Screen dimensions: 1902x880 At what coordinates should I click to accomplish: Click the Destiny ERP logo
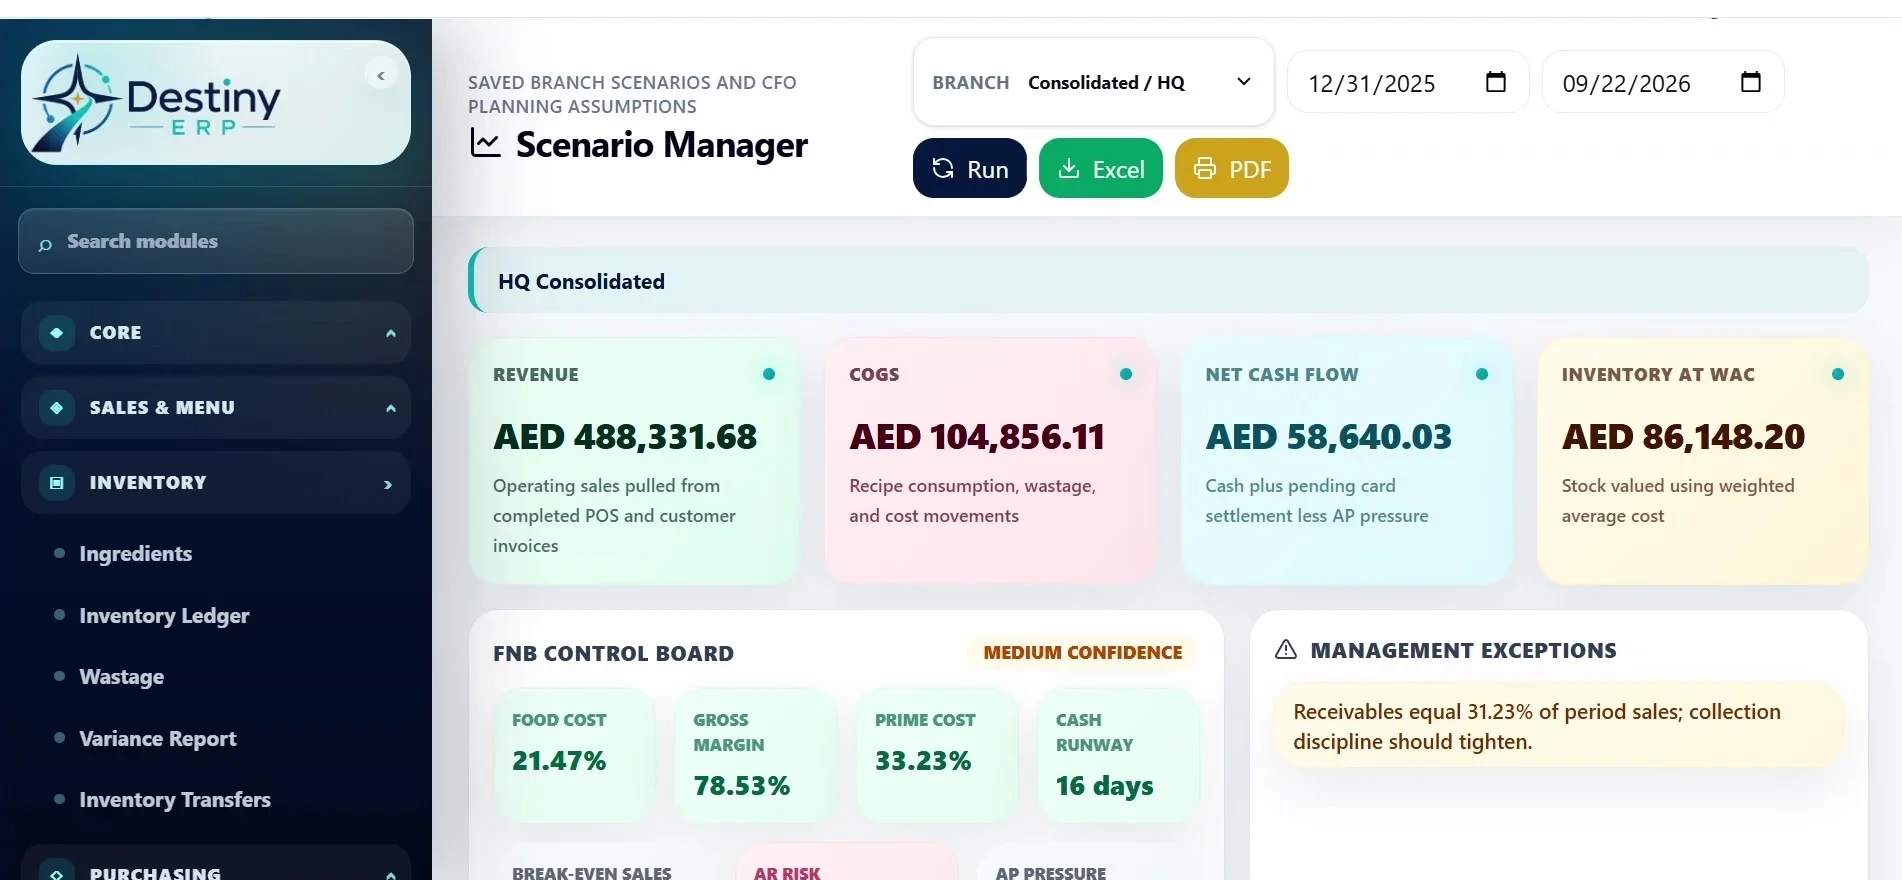click(x=157, y=103)
